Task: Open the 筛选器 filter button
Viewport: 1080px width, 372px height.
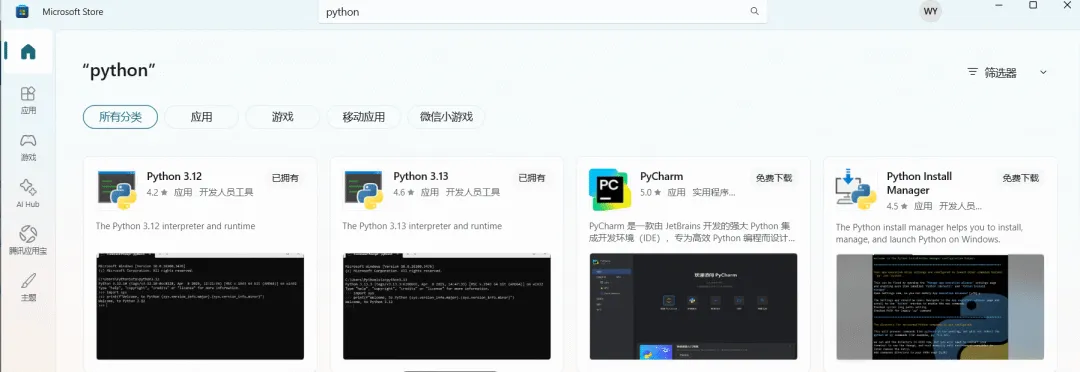Action: click(1006, 72)
